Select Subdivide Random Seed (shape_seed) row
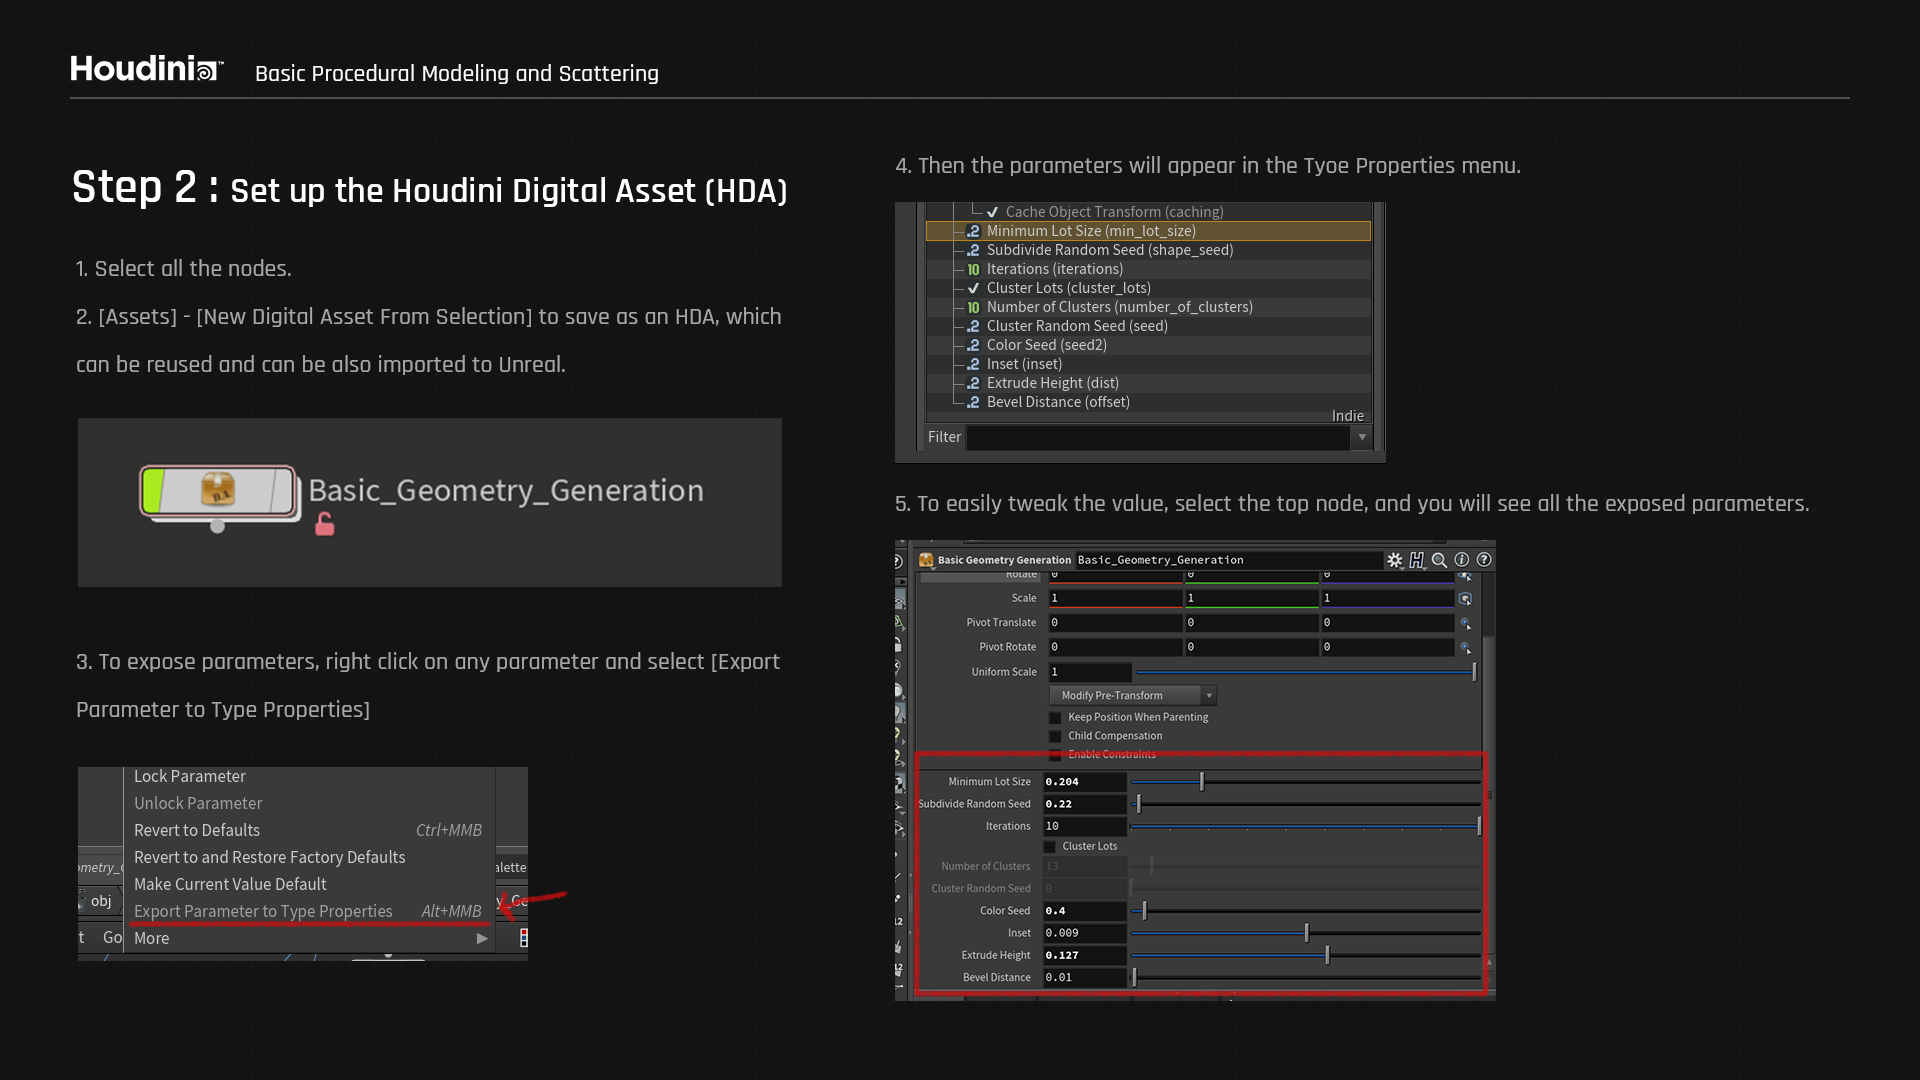The image size is (1920, 1080). point(1148,250)
